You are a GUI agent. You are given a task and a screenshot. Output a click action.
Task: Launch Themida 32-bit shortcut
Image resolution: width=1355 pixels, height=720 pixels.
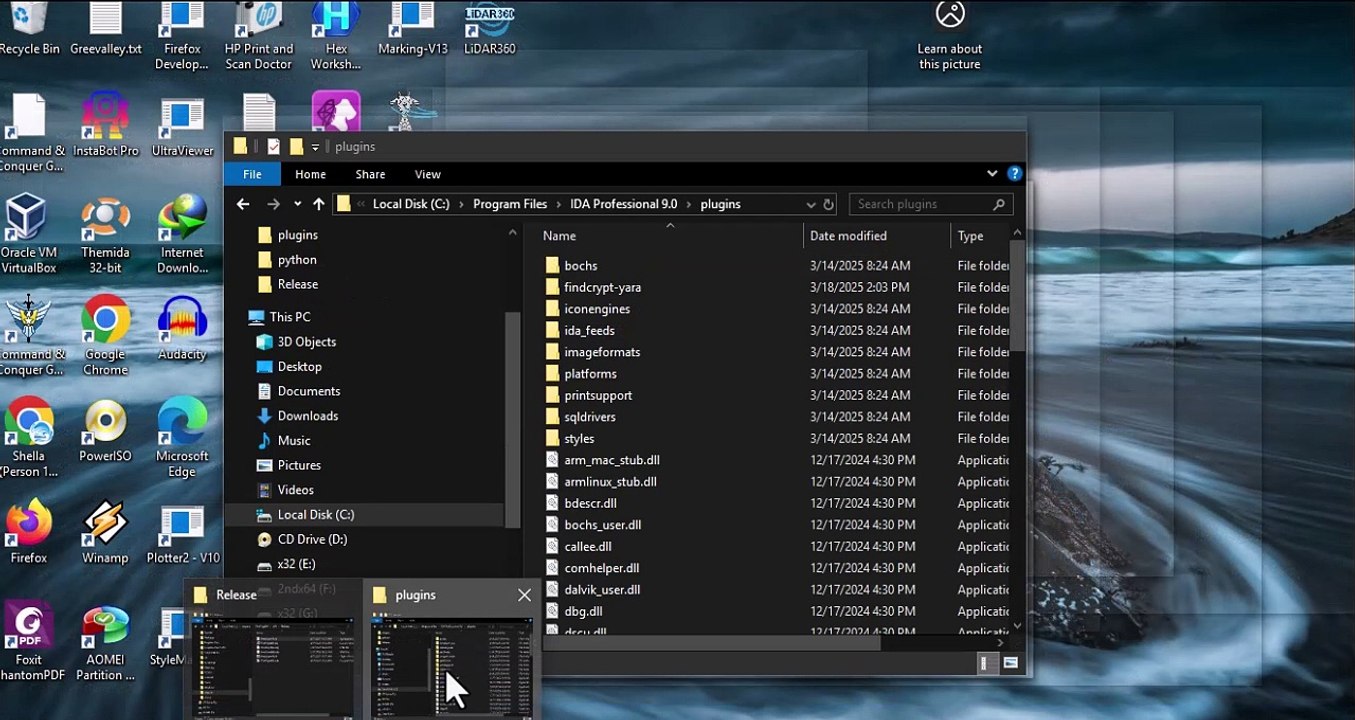[x=105, y=234]
